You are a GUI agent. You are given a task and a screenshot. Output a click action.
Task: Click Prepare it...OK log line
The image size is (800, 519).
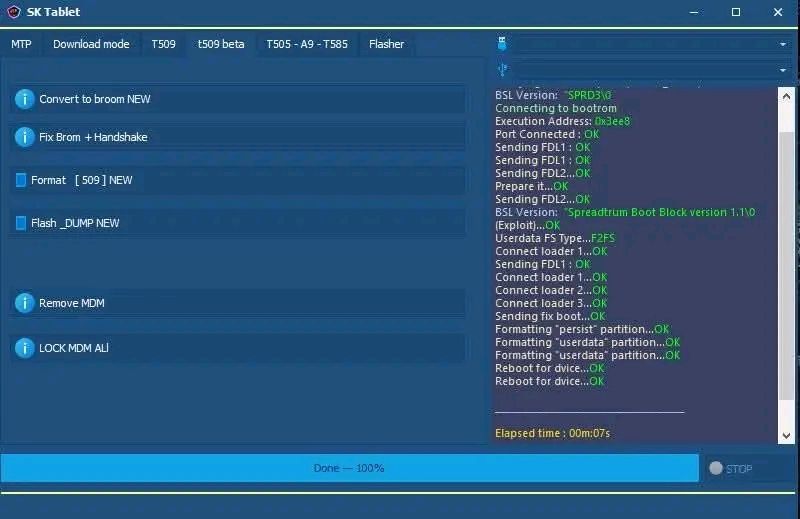(x=531, y=186)
